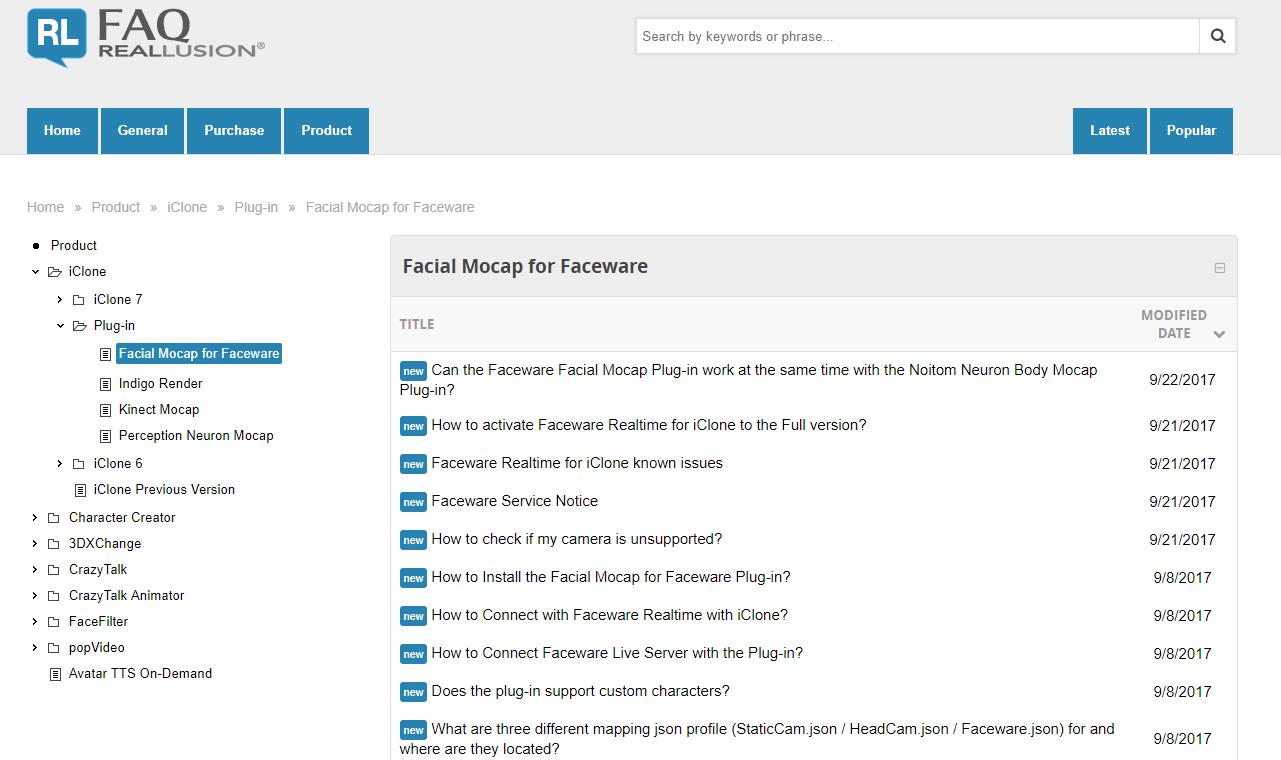Click the iClone 7 folder icon
The height and width of the screenshot is (760, 1281).
click(x=79, y=299)
